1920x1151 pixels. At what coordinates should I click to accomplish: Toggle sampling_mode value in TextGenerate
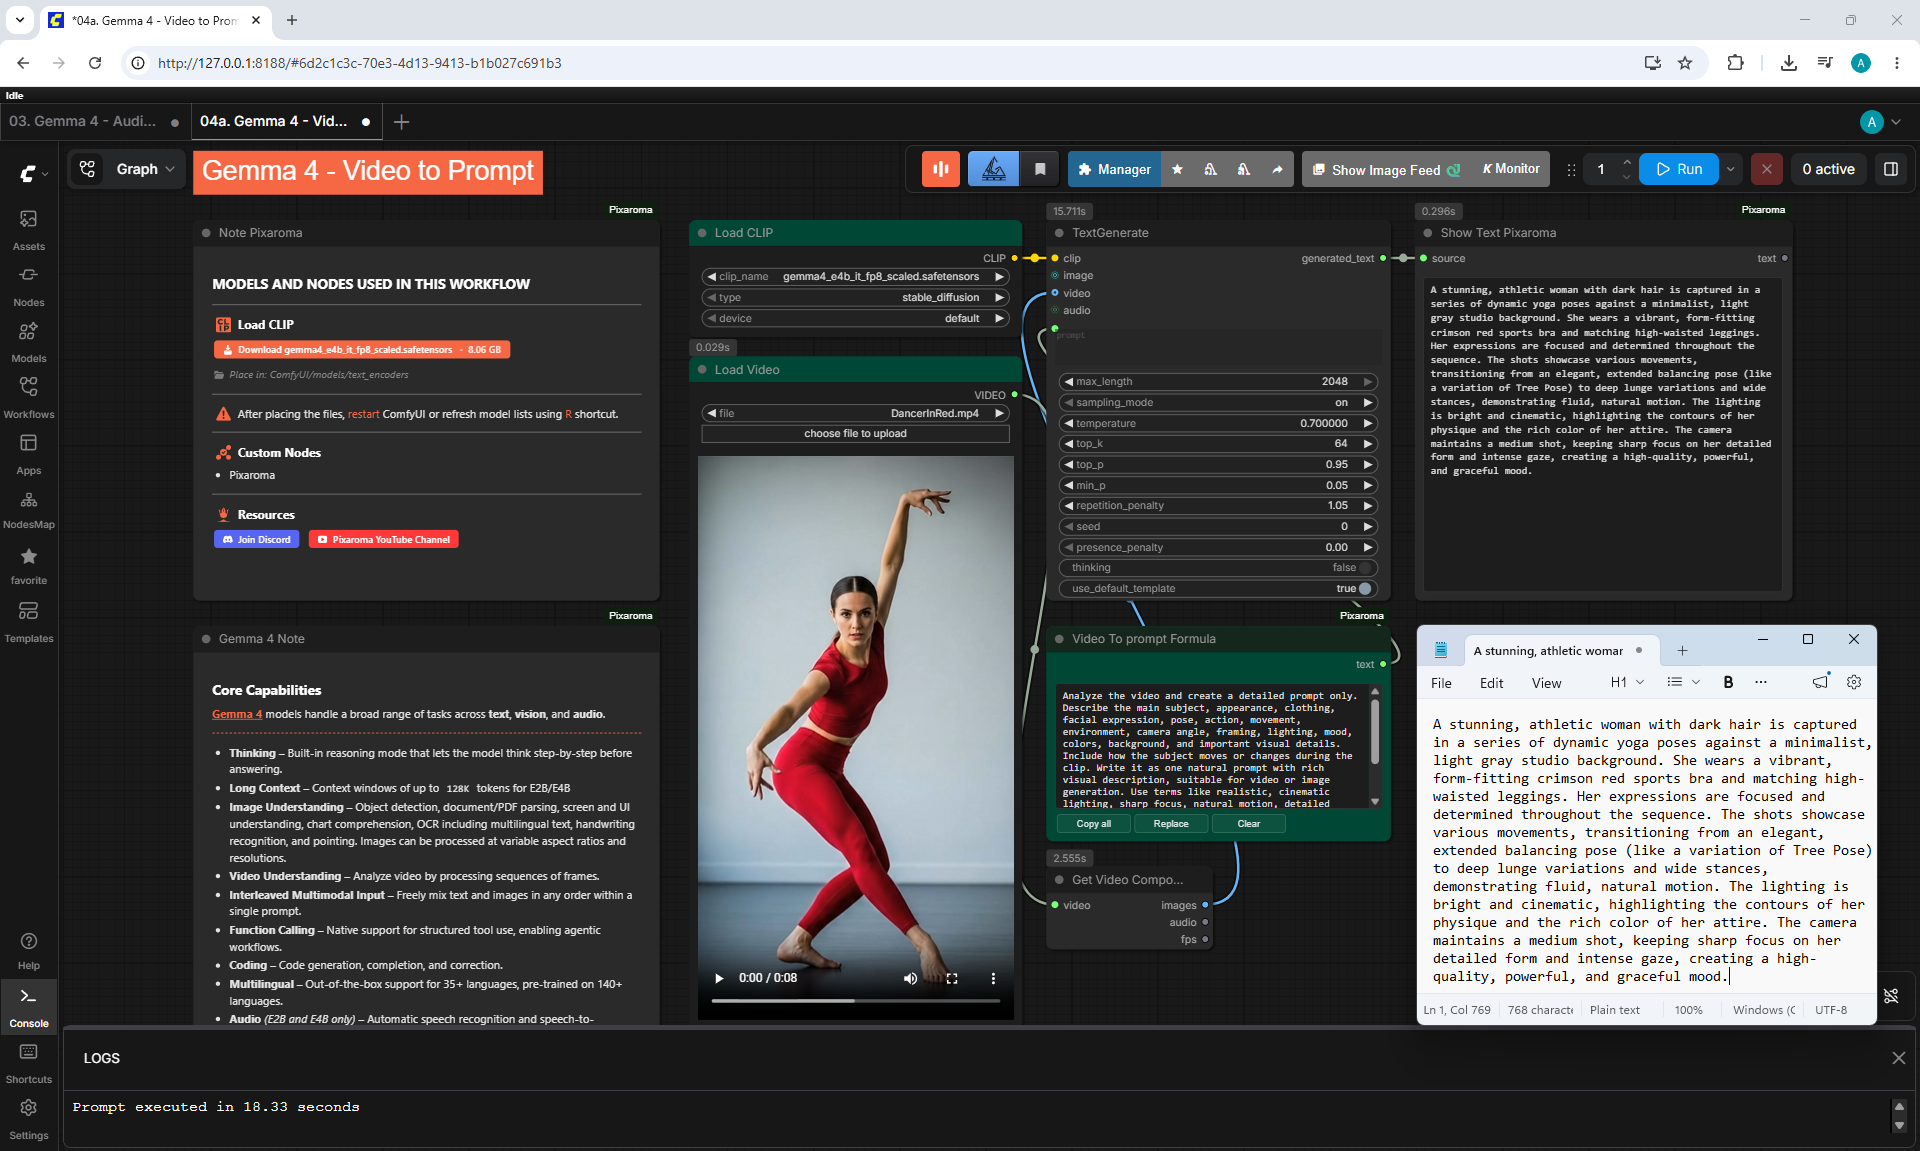click(x=1218, y=403)
